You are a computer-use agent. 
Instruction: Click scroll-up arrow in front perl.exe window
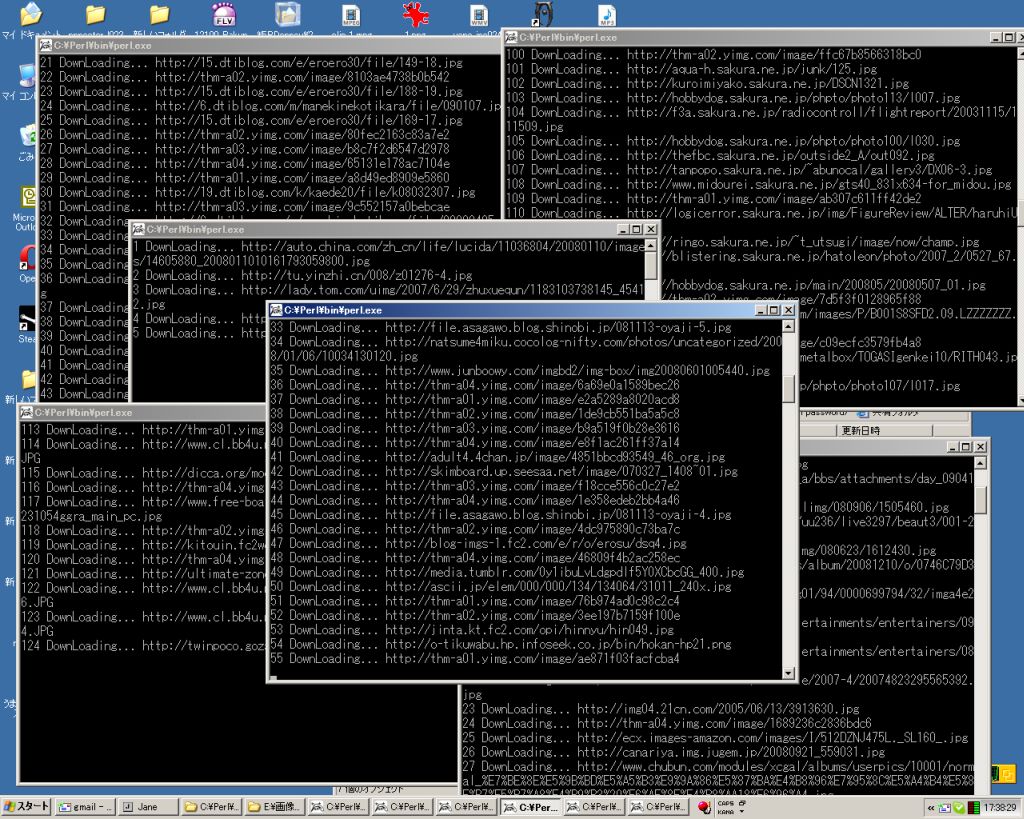788,327
